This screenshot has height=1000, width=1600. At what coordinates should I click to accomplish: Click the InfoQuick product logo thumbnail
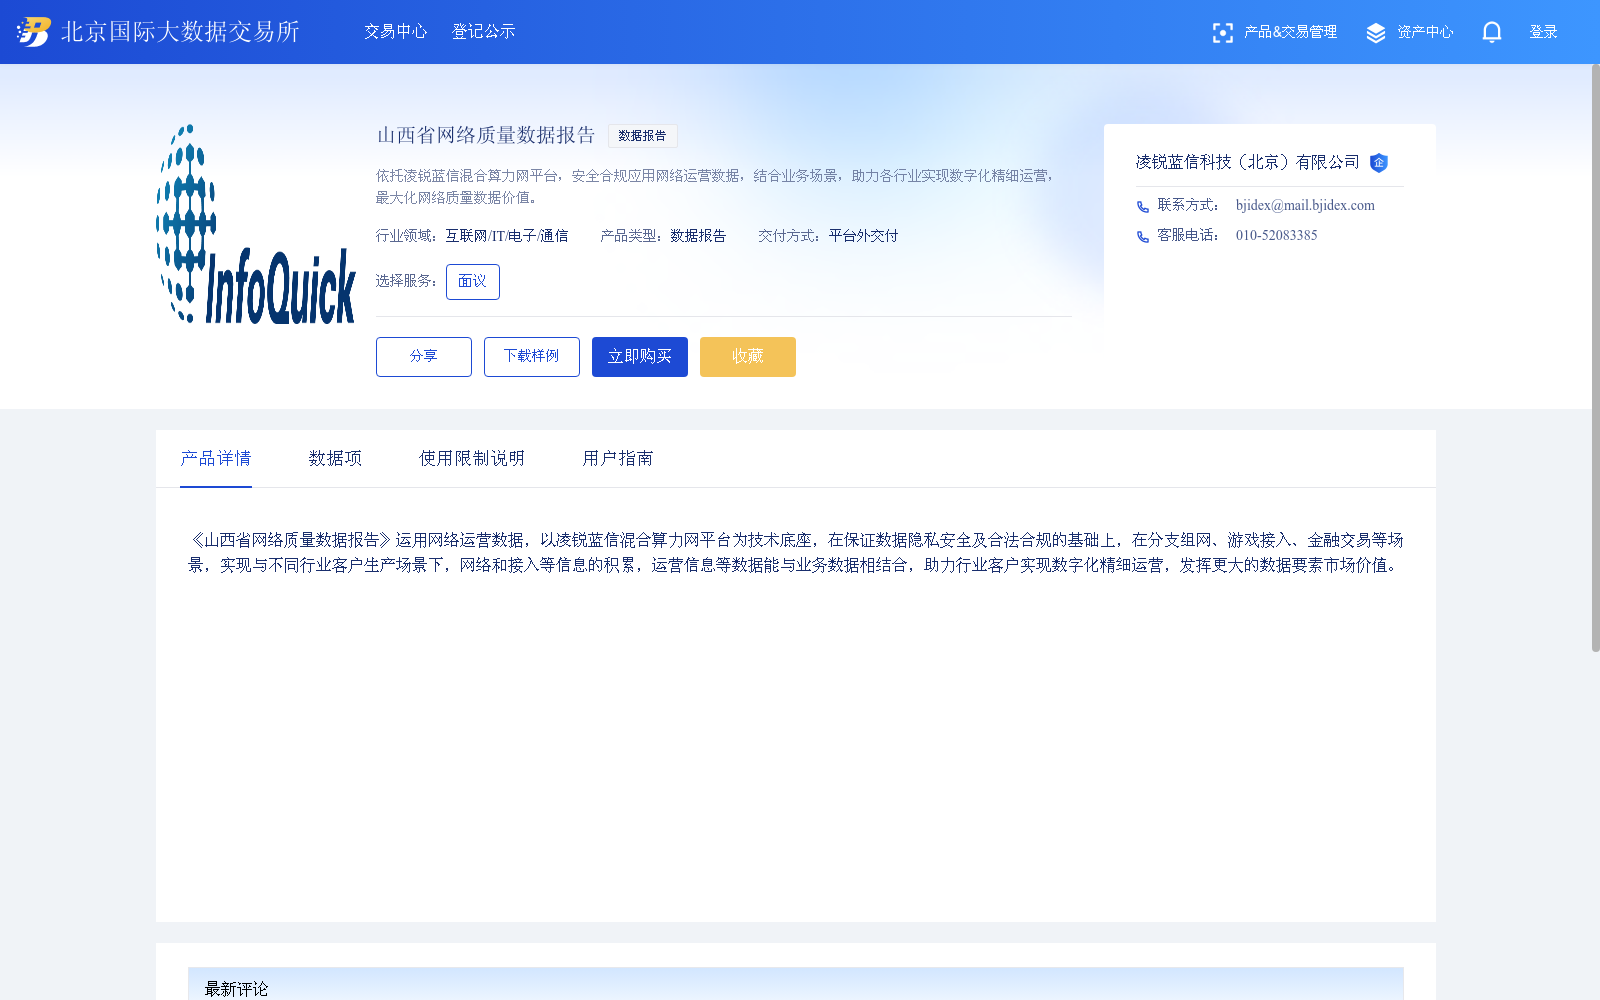click(x=256, y=224)
